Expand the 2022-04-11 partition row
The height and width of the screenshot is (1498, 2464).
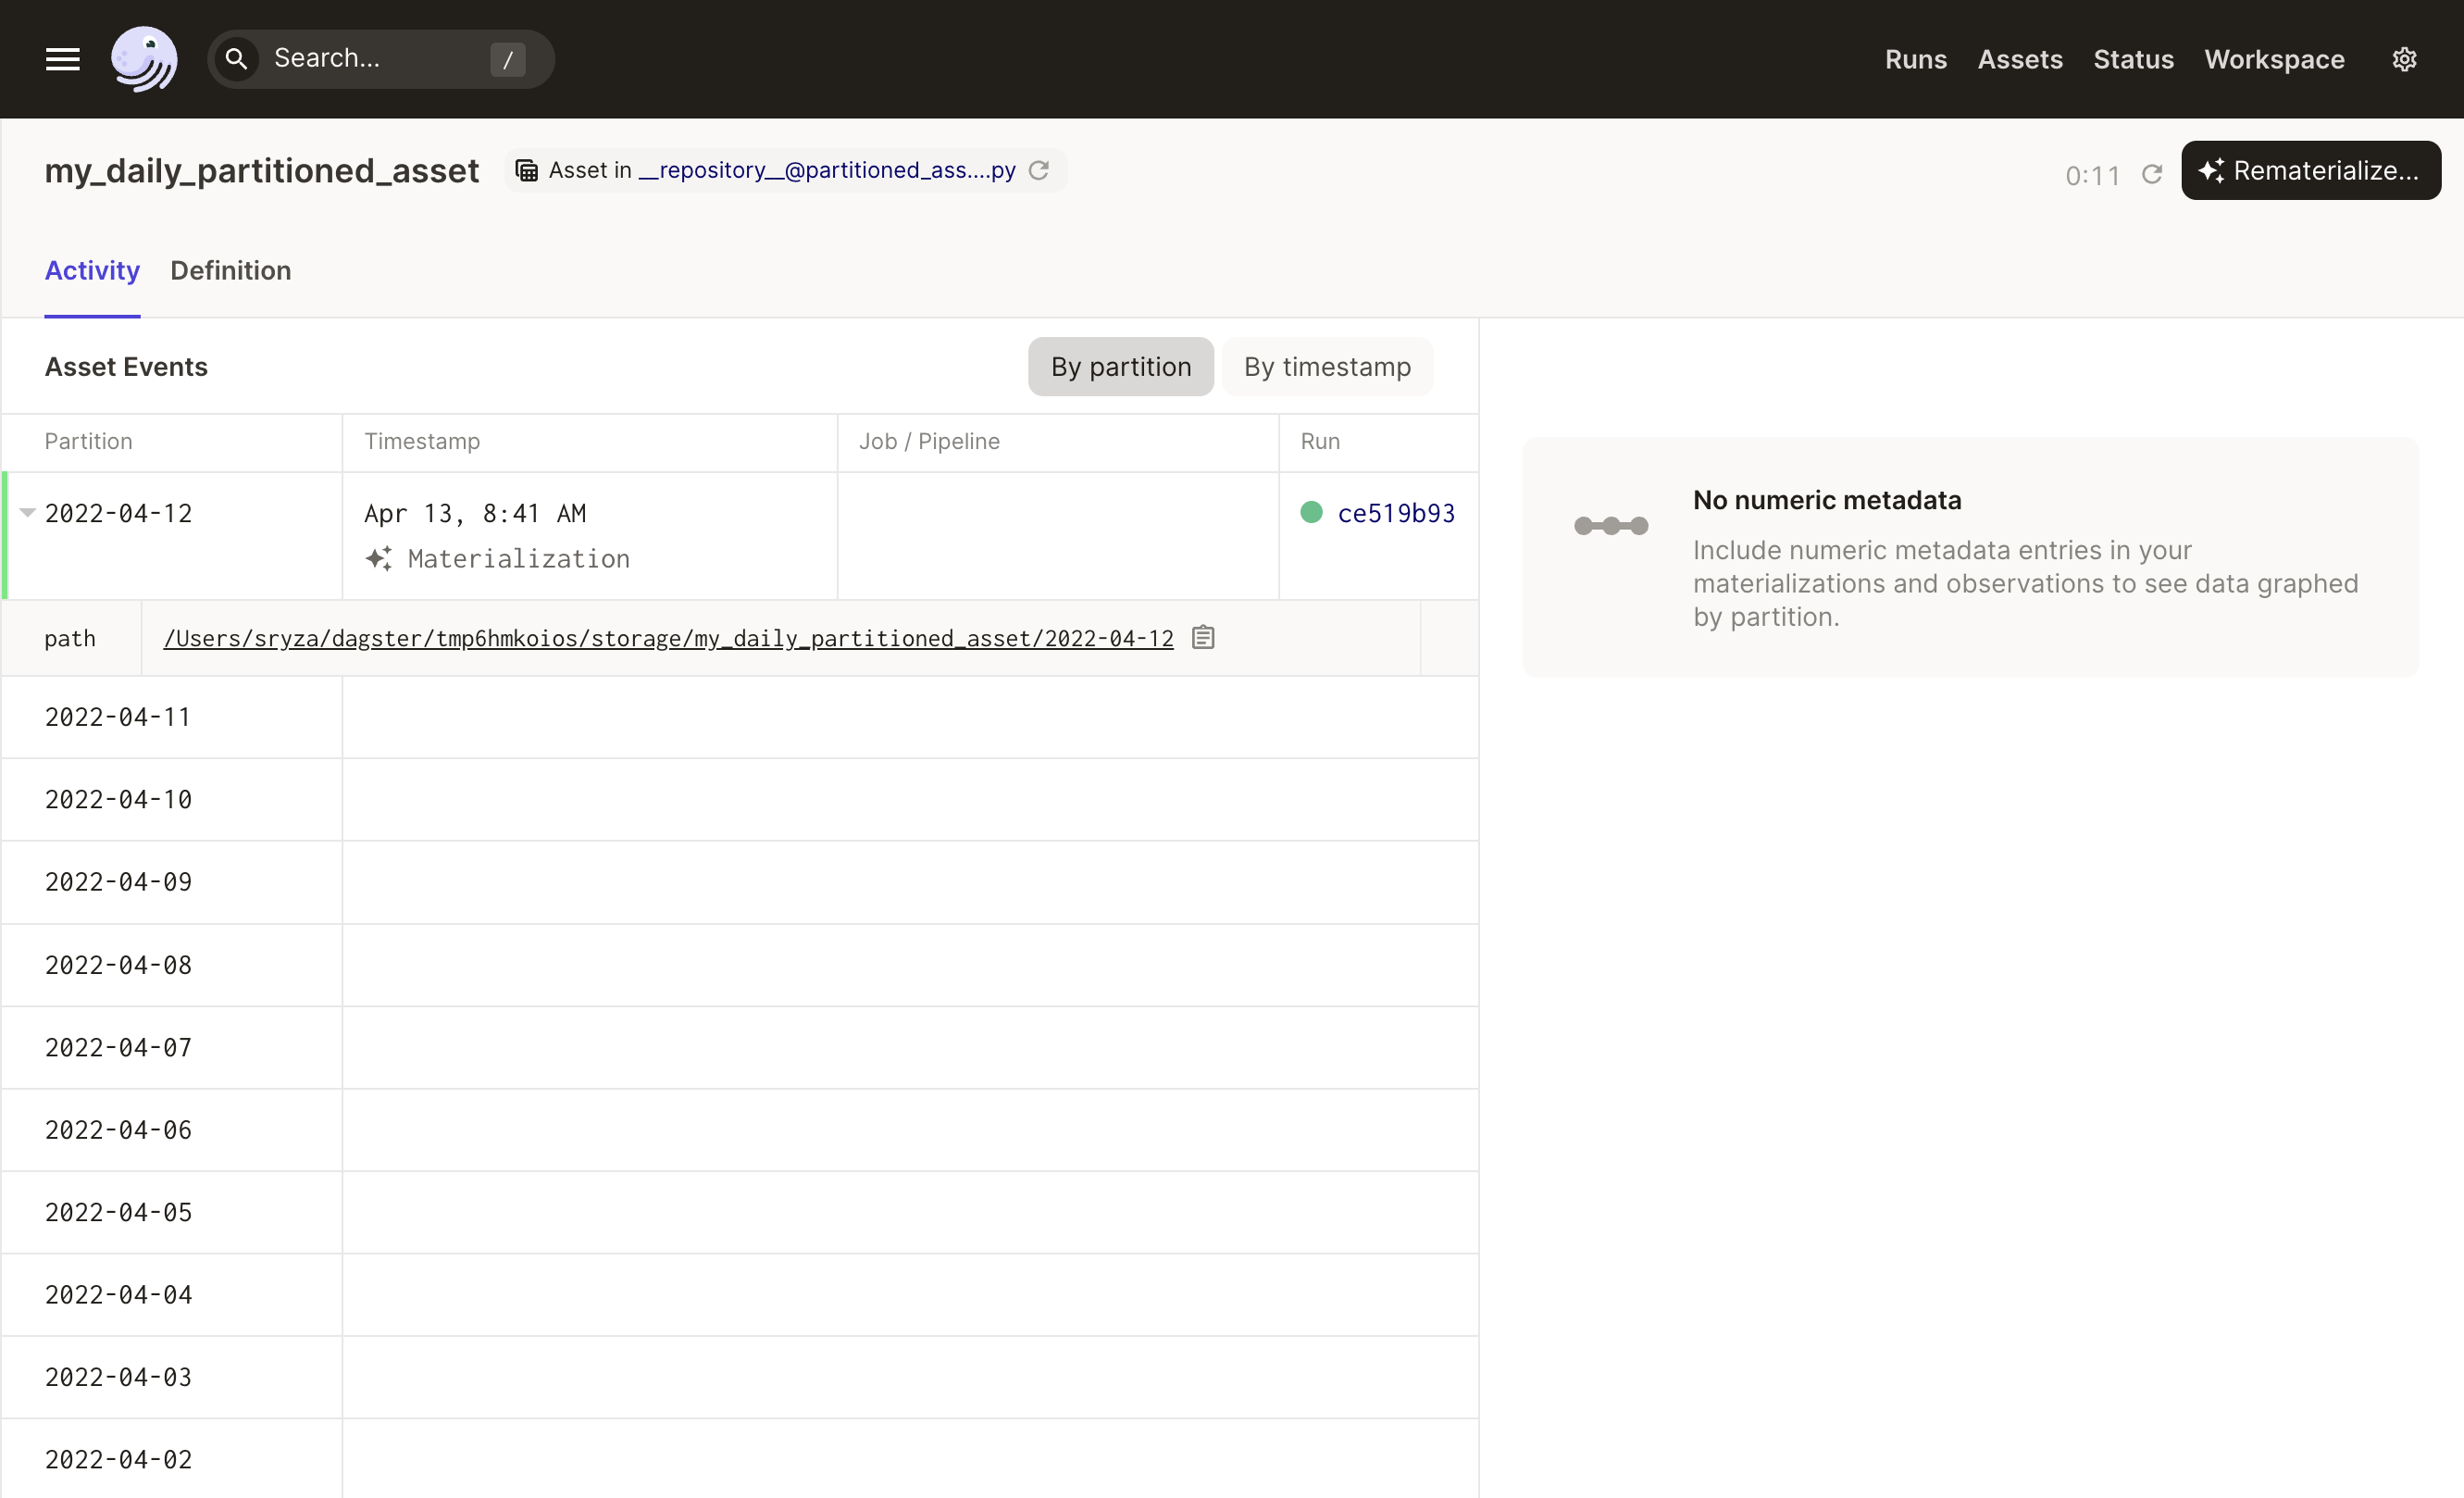[118, 716]
